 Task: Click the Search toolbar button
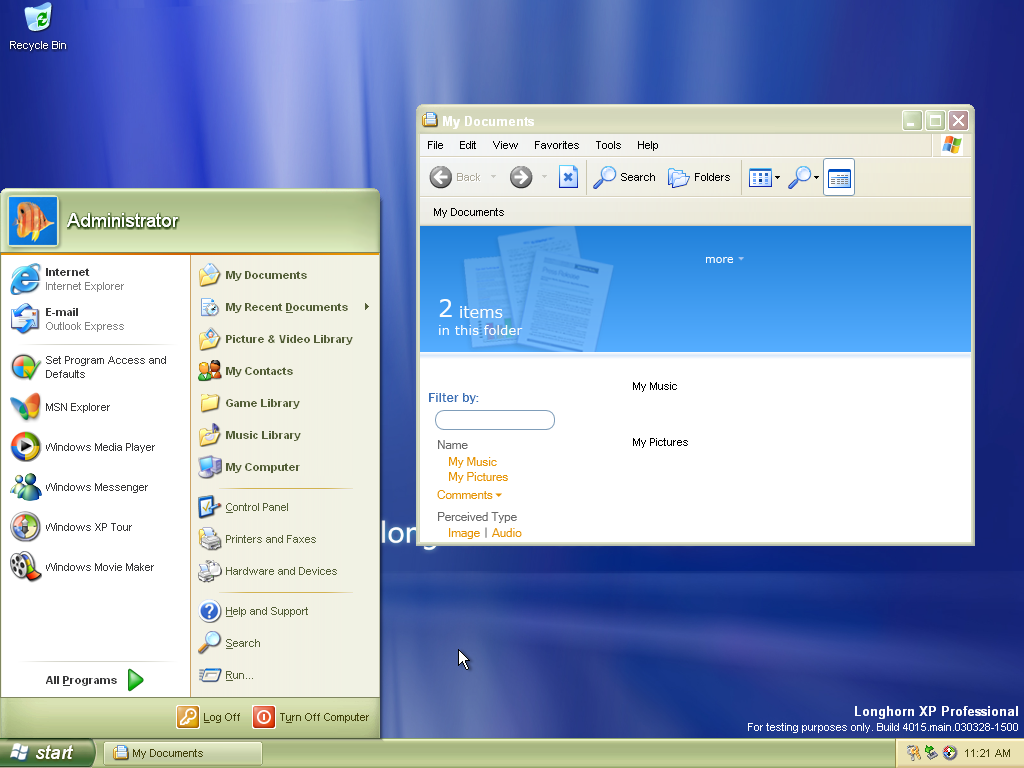[625, 177]
